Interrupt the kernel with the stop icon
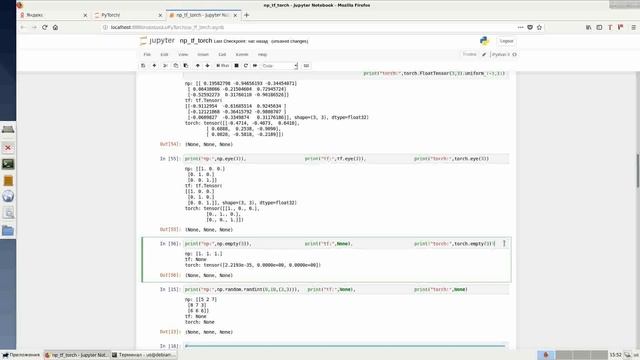 (x=236, y=66)
